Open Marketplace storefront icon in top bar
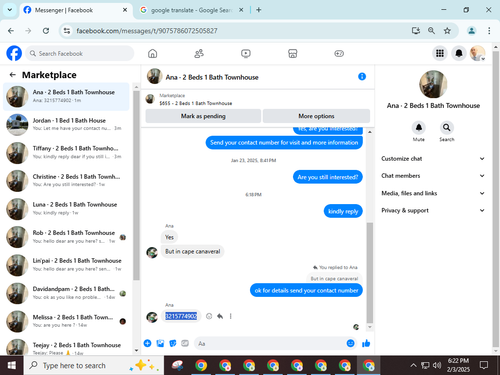This screenshot has width=500, height=375. tap(293, 53)
